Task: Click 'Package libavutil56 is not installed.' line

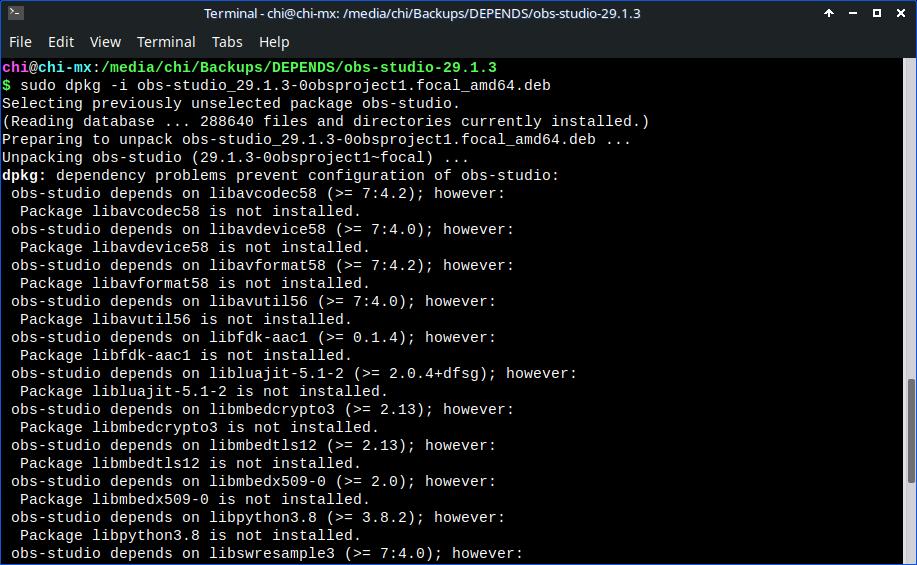Action: pos(186,320)
